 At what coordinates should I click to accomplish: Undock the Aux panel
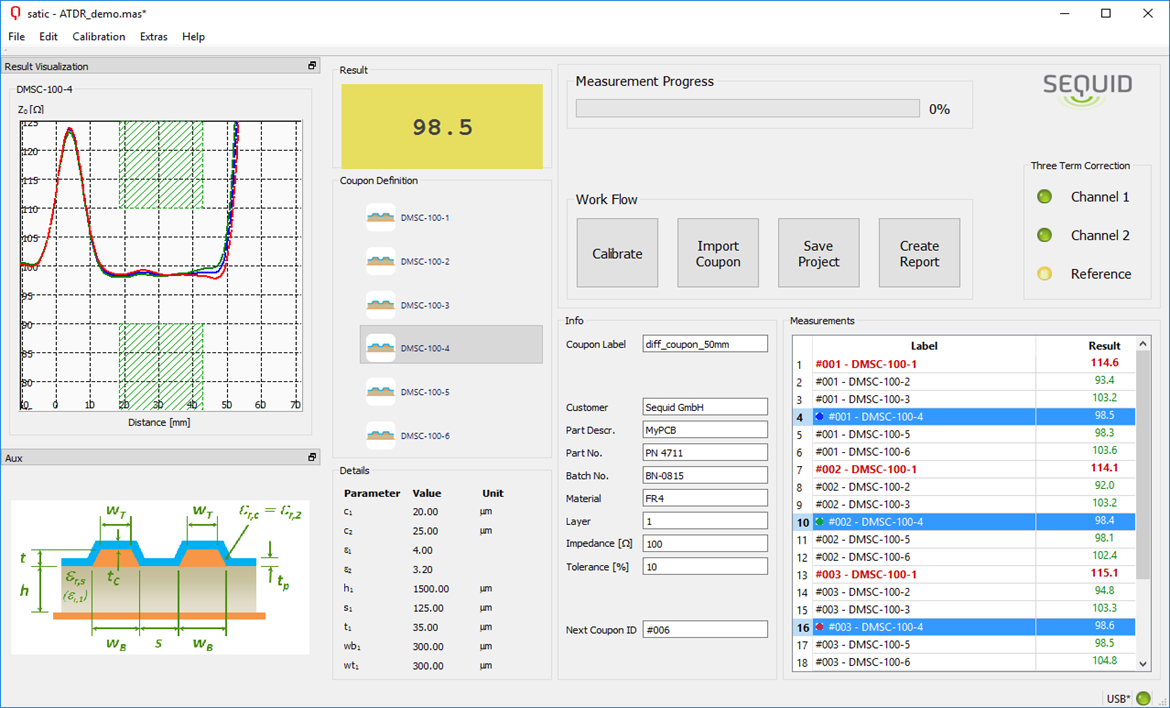tap(312, 457)
